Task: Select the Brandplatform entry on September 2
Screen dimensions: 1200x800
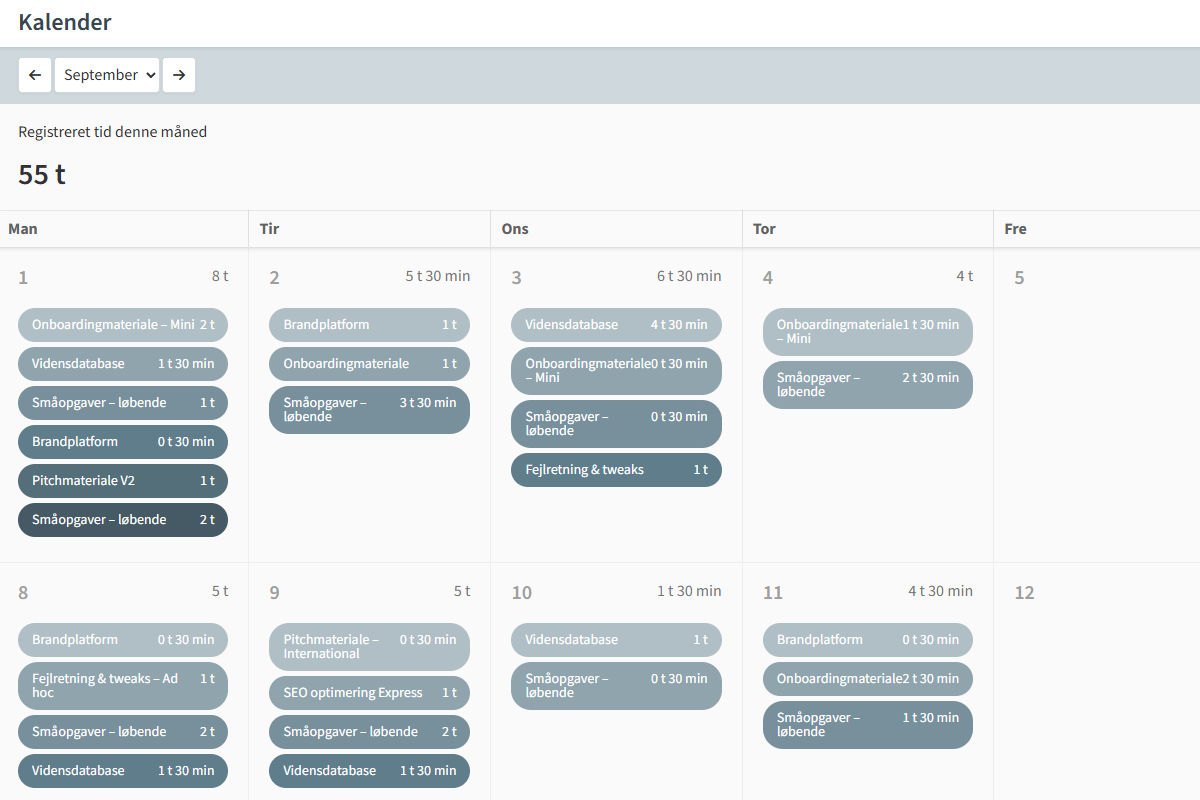Action: (368, 324)
